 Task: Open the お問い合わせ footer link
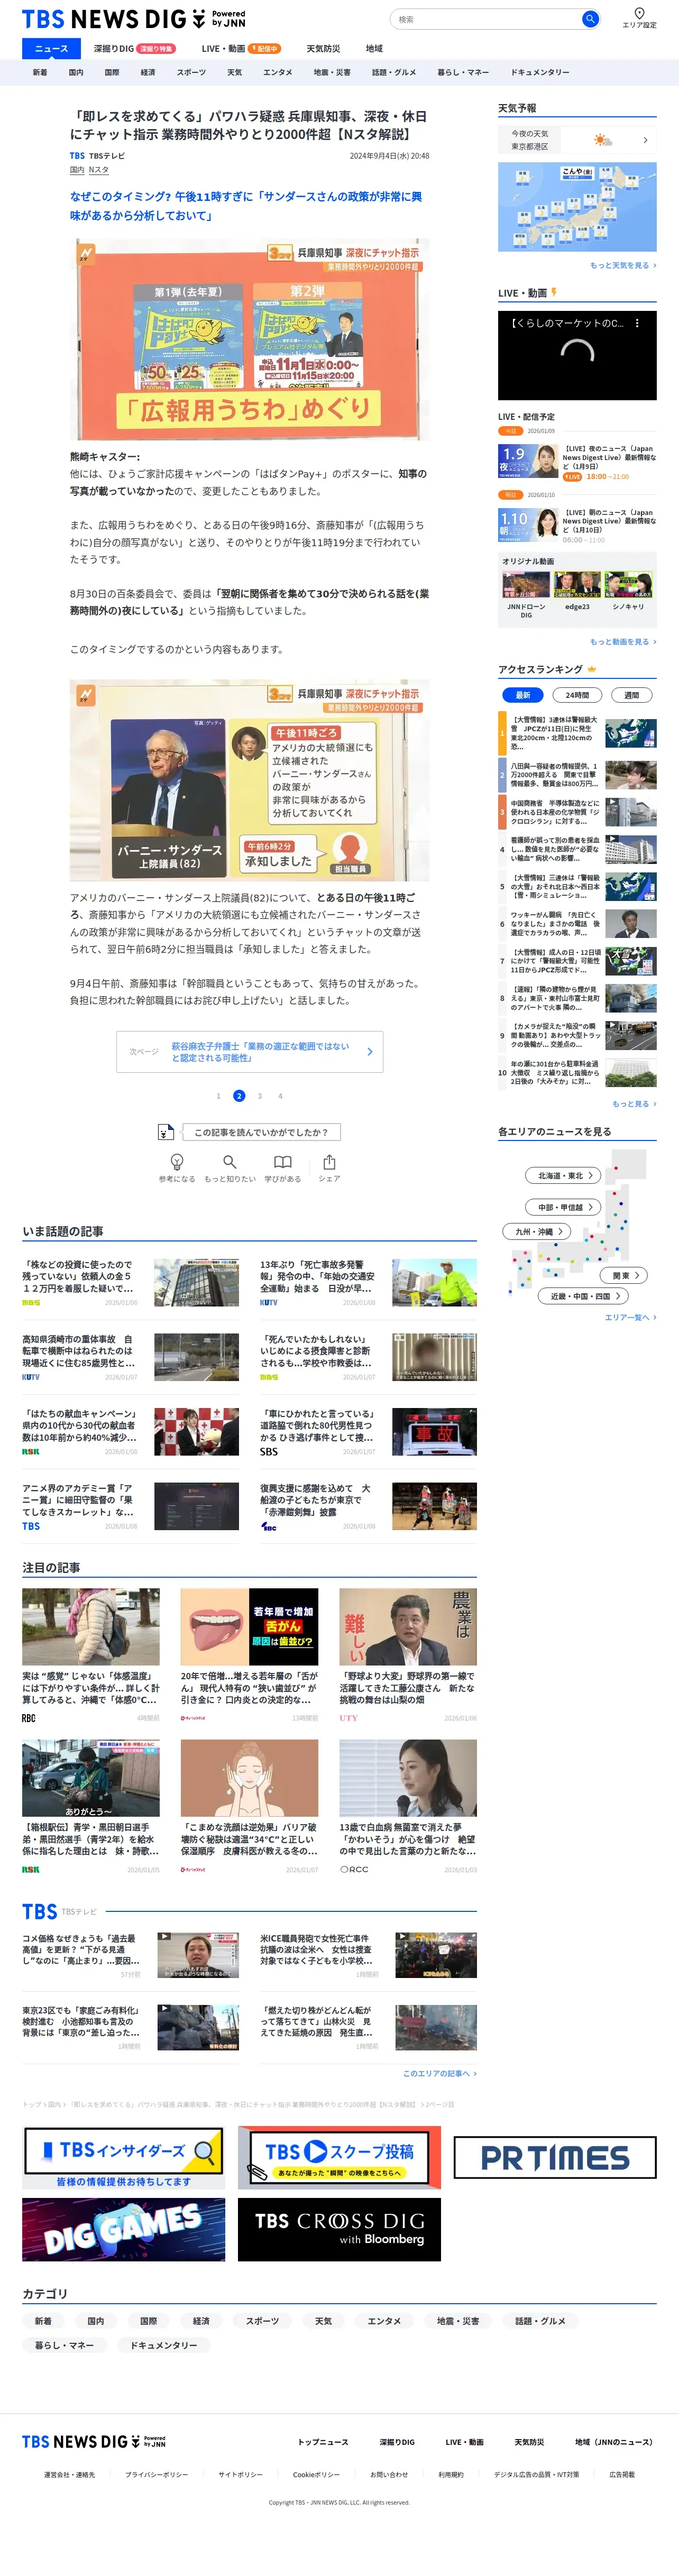tap(389, 2475)
